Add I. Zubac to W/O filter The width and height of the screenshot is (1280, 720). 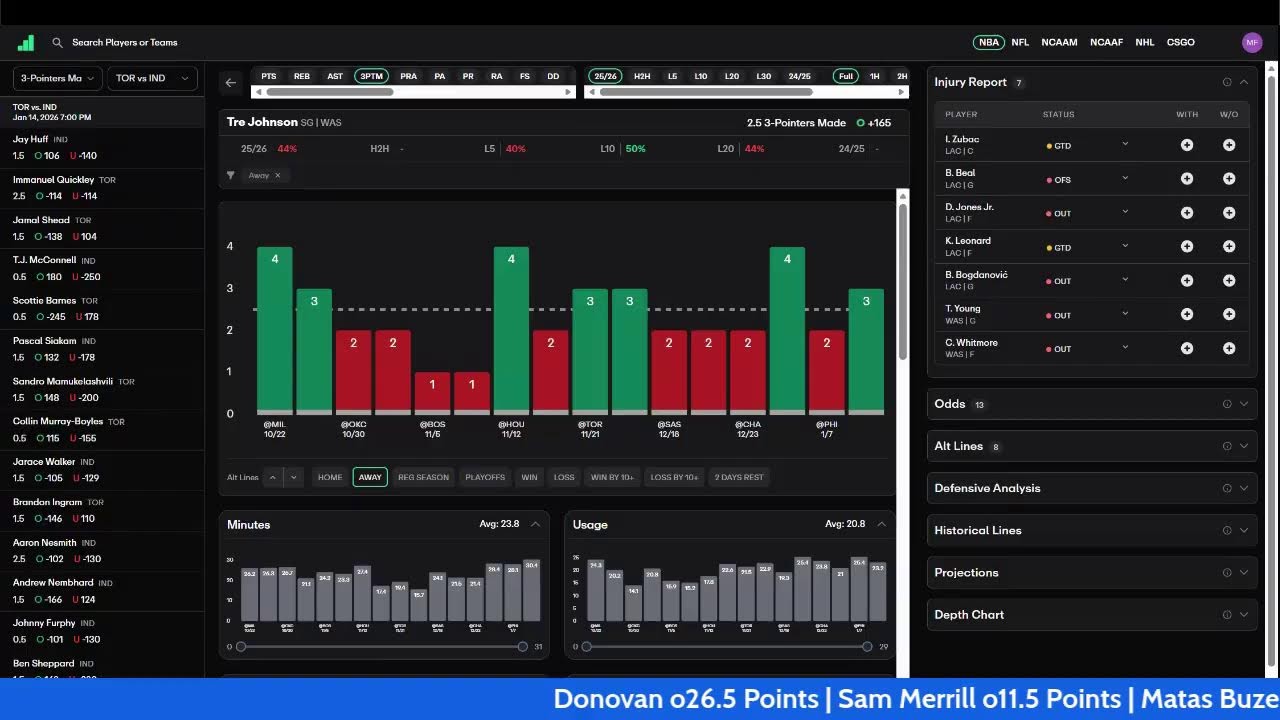tap(1229, 145)
